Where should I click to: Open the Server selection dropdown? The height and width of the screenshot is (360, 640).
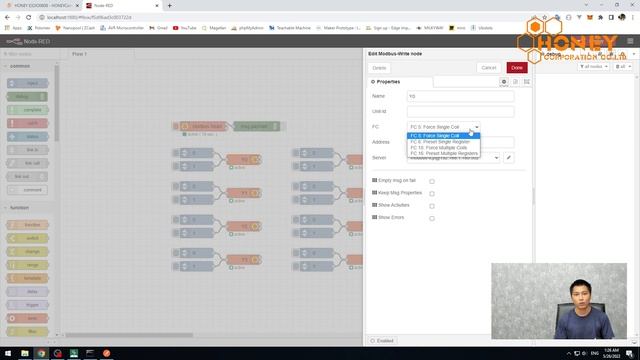[453, 158]
